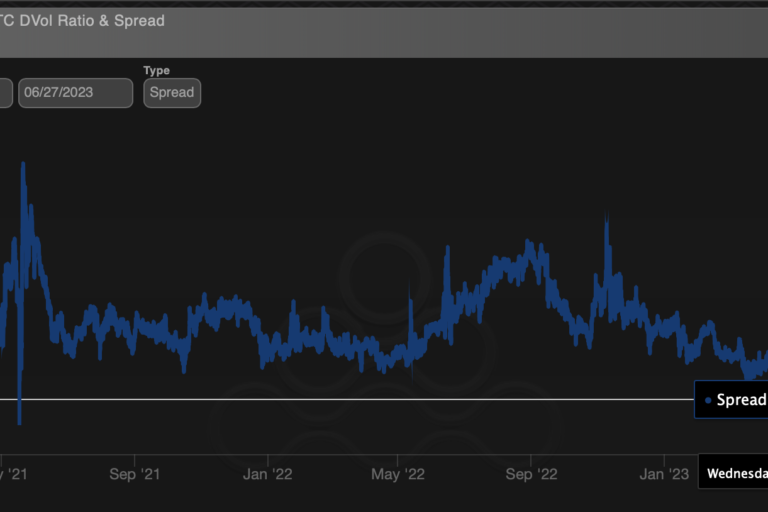Click the Wednesday date tooltip box
This screenshot has height=512, width=768.
click(x=732, y=473)
